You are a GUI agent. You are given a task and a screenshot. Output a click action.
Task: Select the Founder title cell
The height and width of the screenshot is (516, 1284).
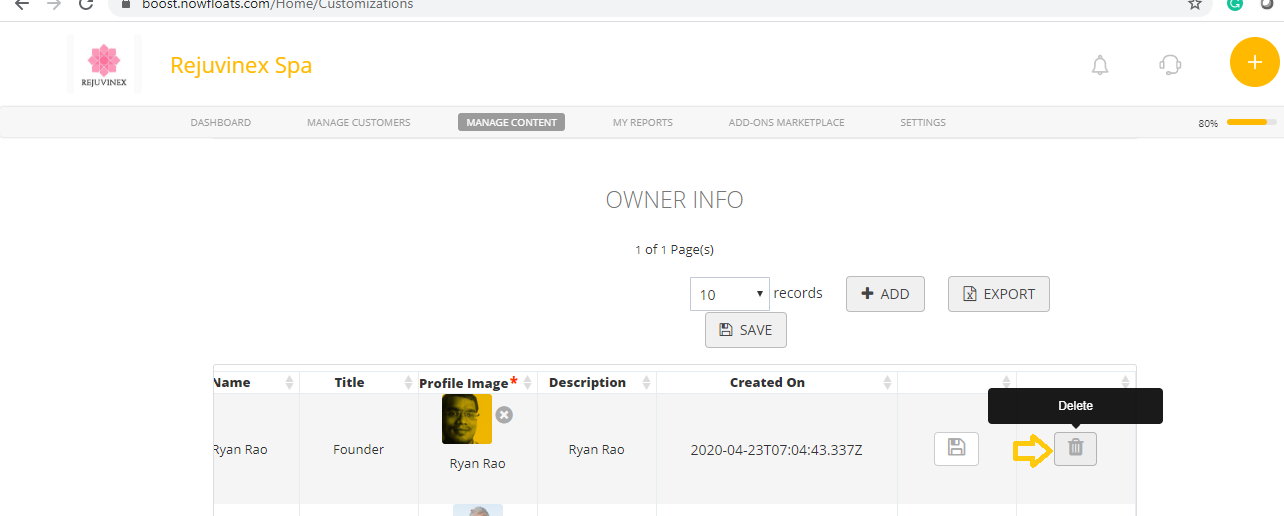coord(359,449)
